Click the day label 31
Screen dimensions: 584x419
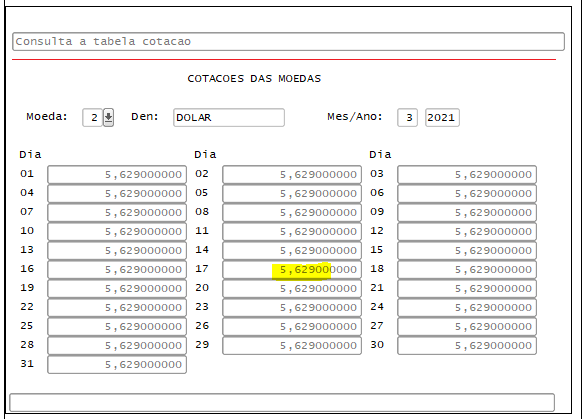tap(27, 364)
